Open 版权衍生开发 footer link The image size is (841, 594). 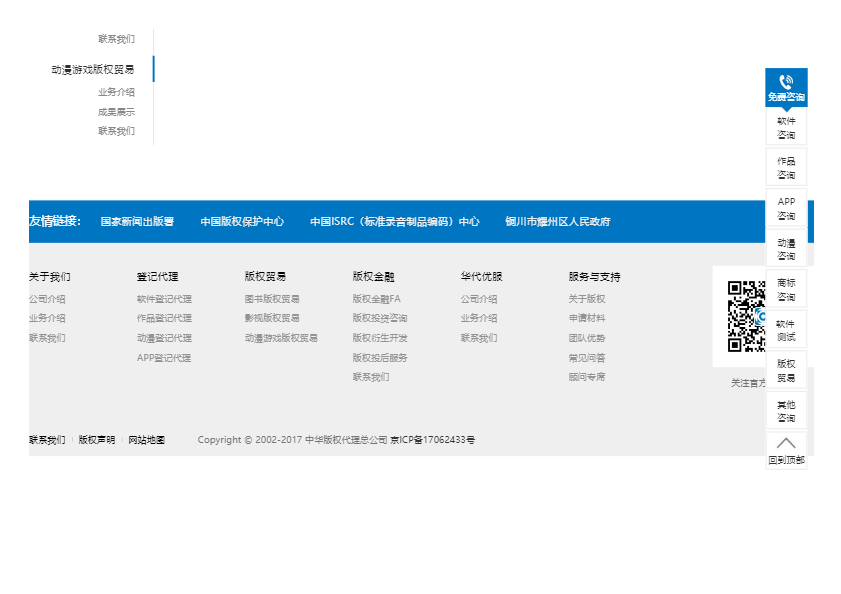tap(380, 338)
